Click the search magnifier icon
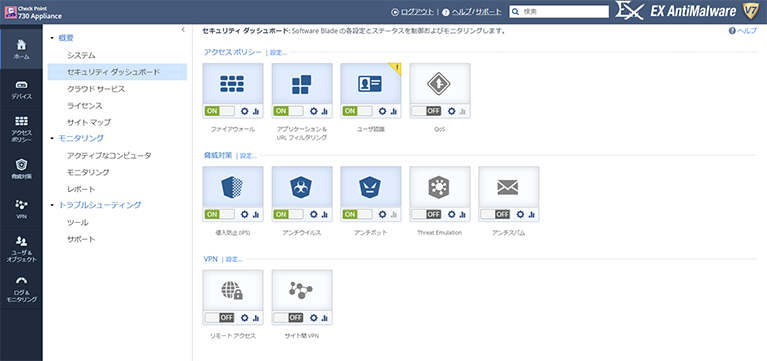 [515, 12]
